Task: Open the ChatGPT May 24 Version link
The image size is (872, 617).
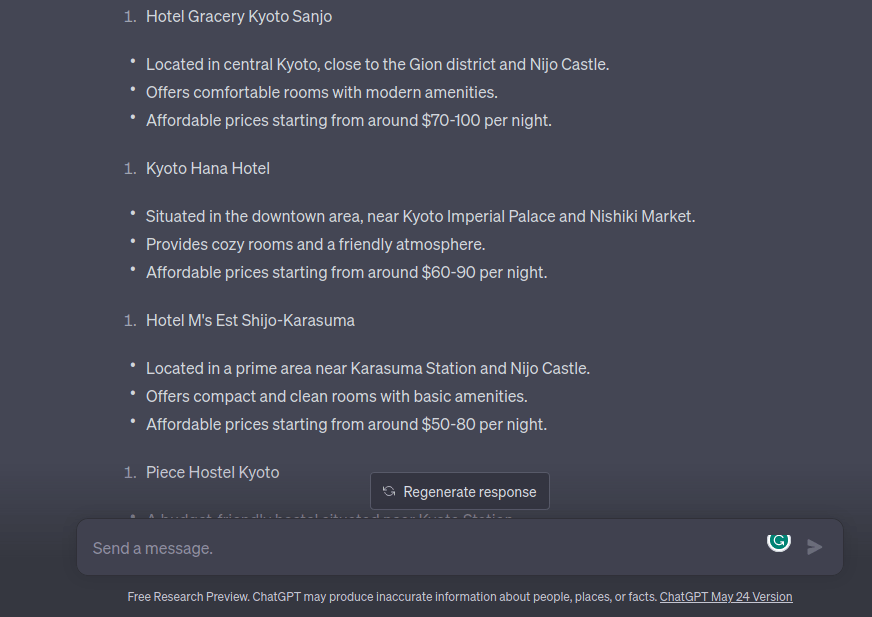Action: [x=725, y=597]
